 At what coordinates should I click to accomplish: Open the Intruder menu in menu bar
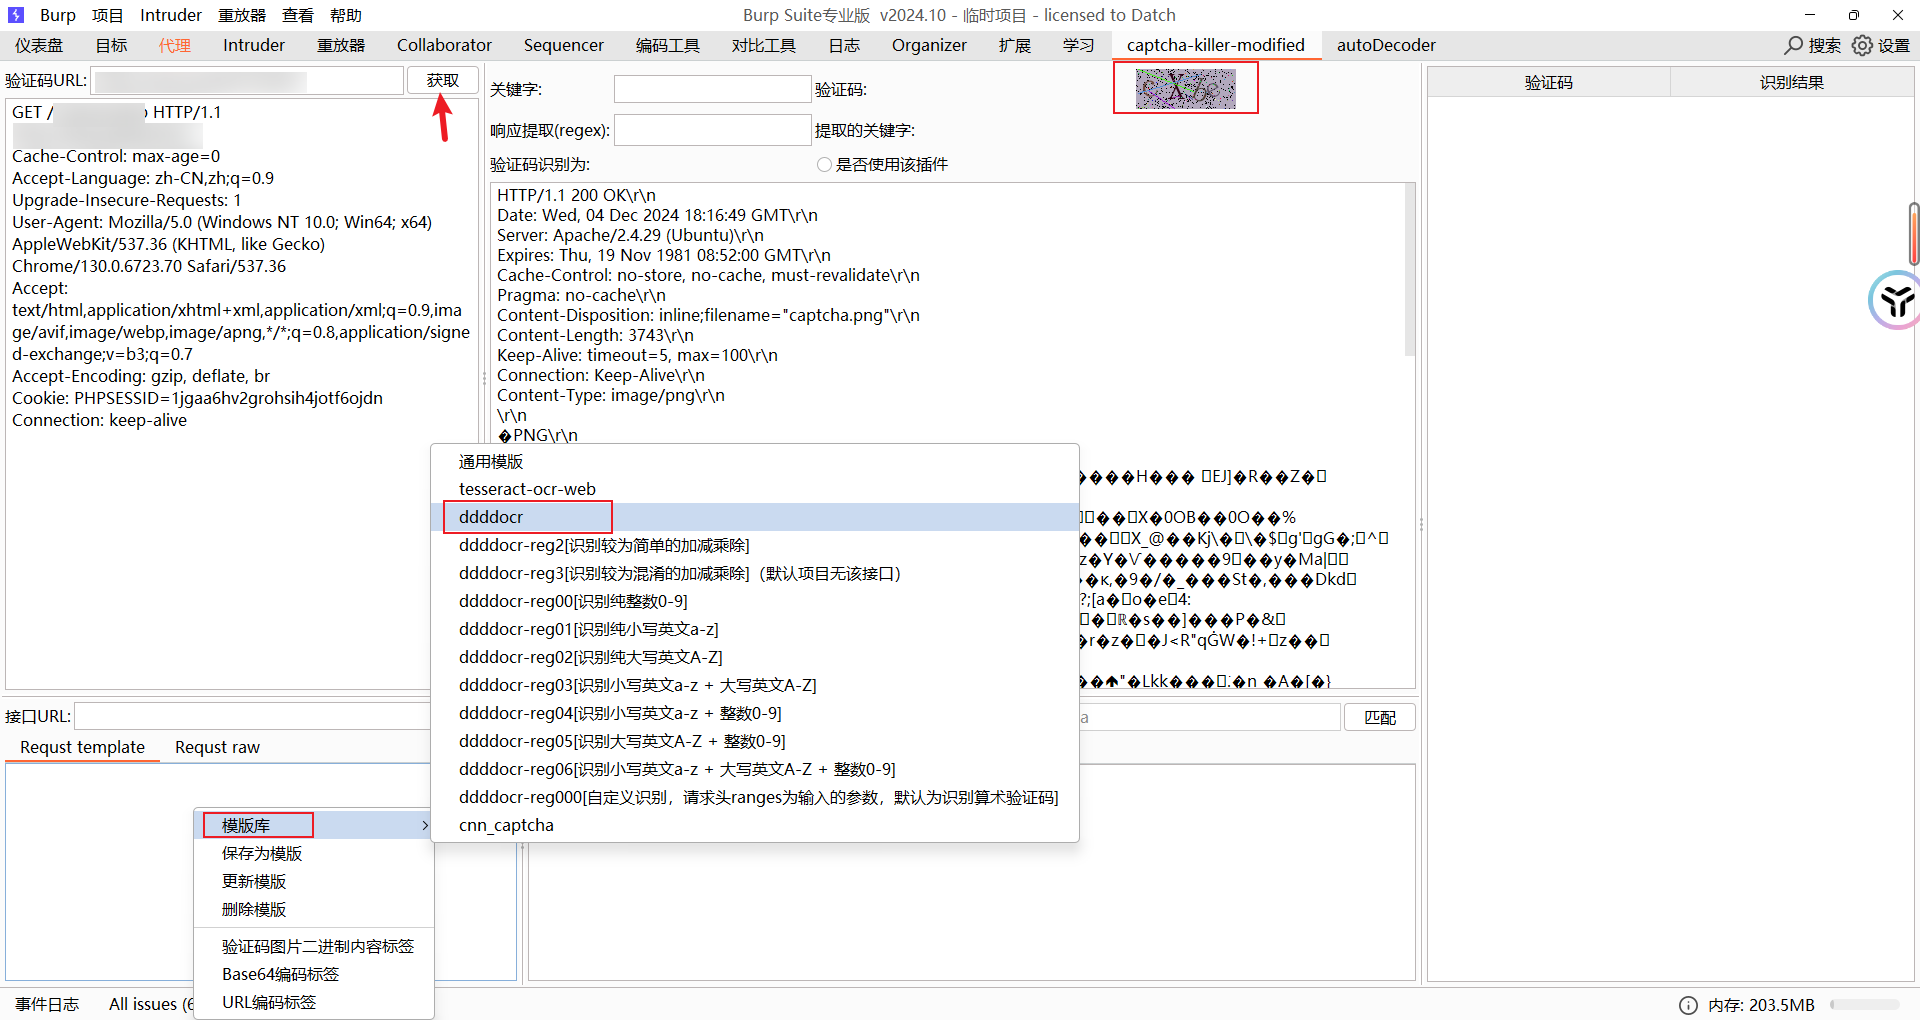(x=171, y=15)
